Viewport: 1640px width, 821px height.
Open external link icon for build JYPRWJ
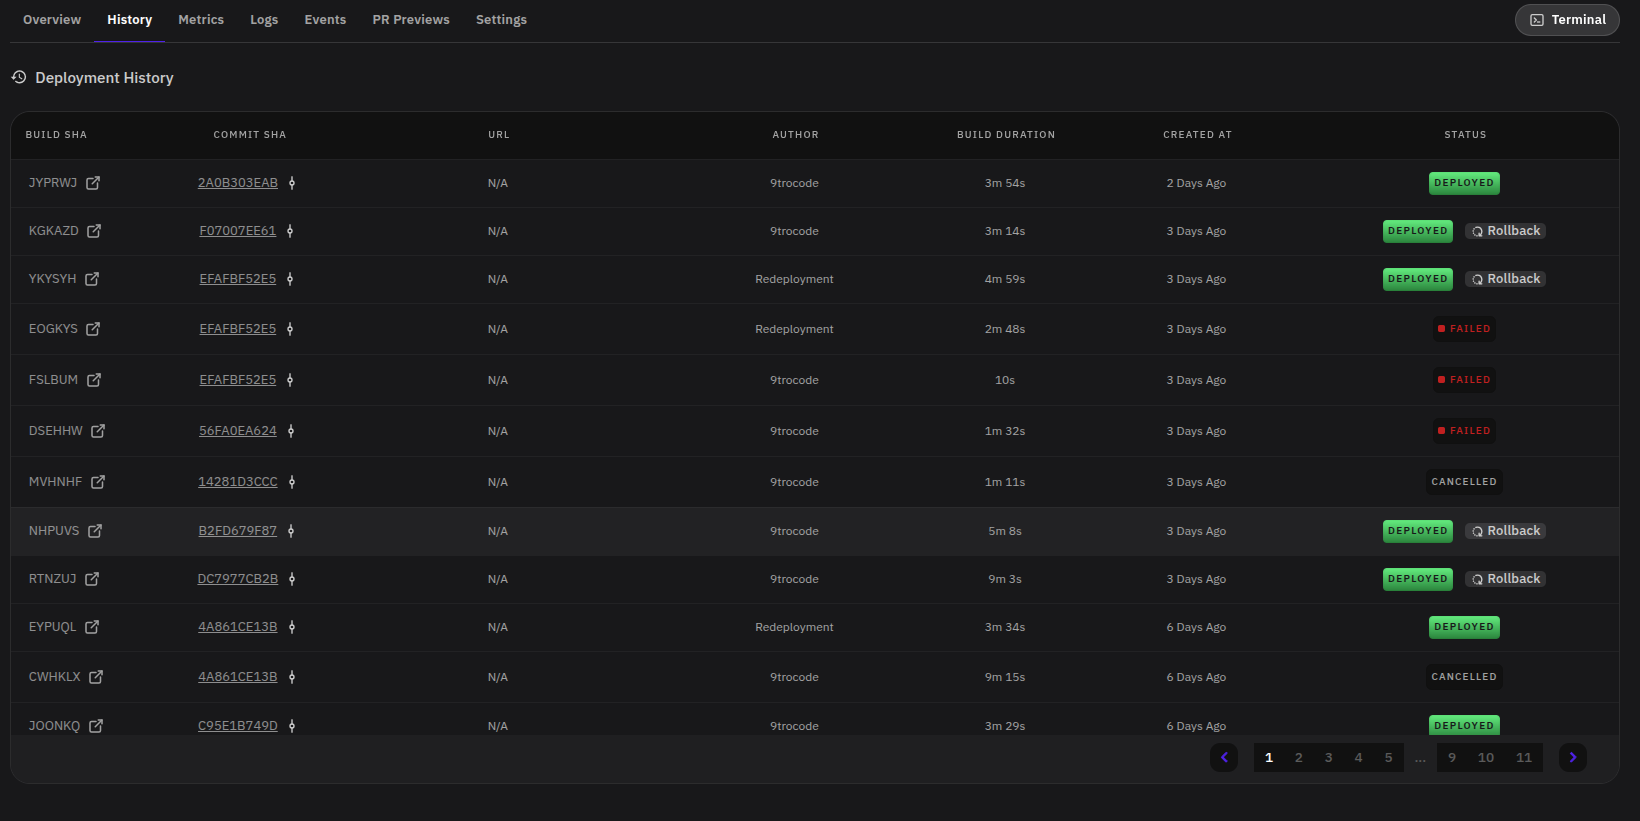[x=93, y=183]
